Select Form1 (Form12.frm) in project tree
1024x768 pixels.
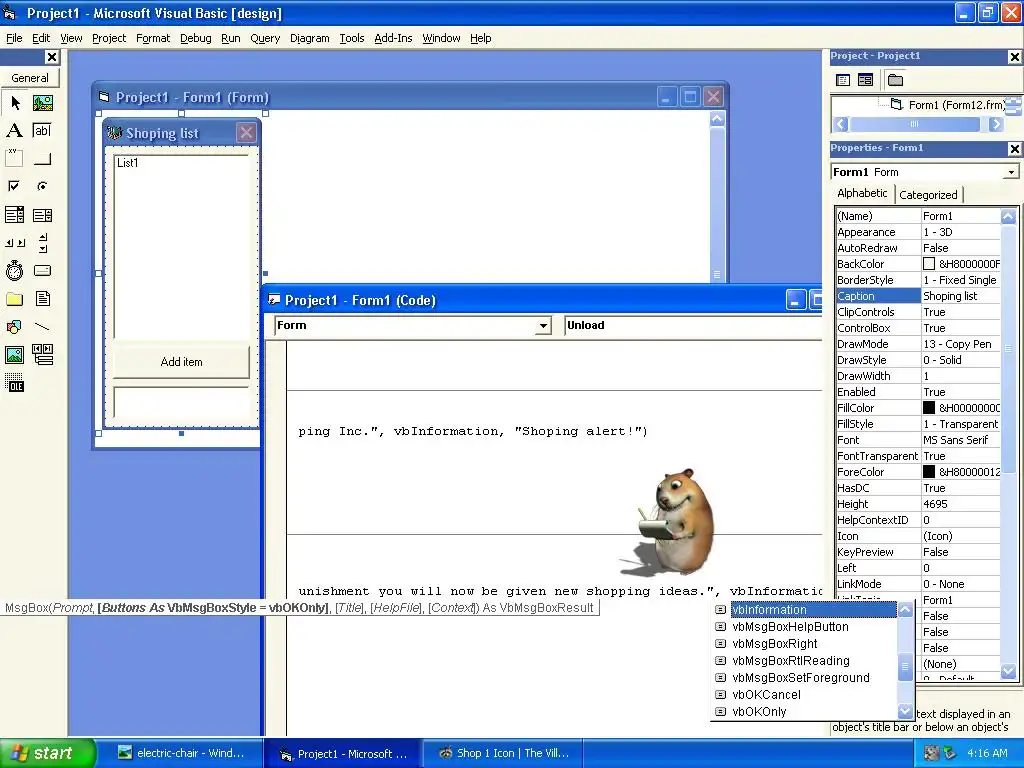click(957, 104)
